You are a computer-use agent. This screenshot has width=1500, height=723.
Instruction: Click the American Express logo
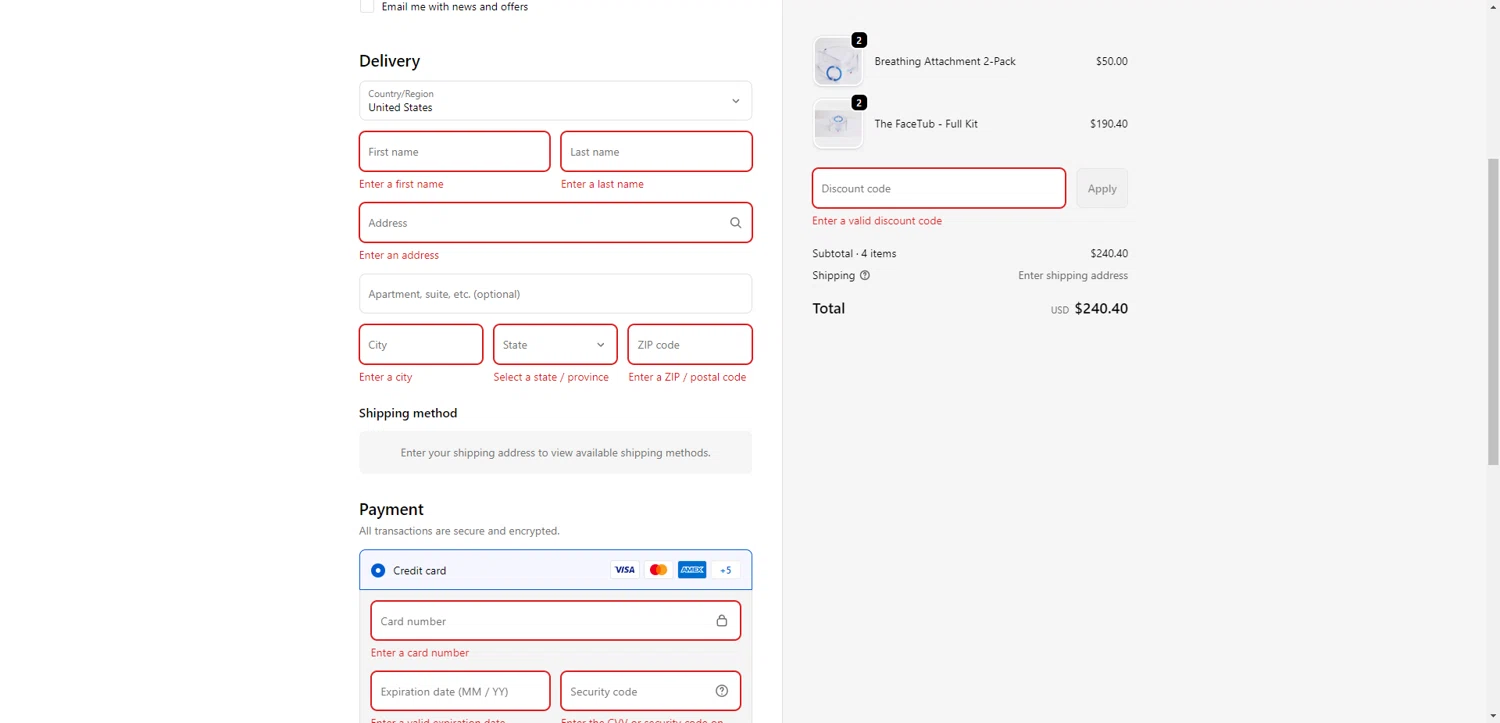pos(692,570)
